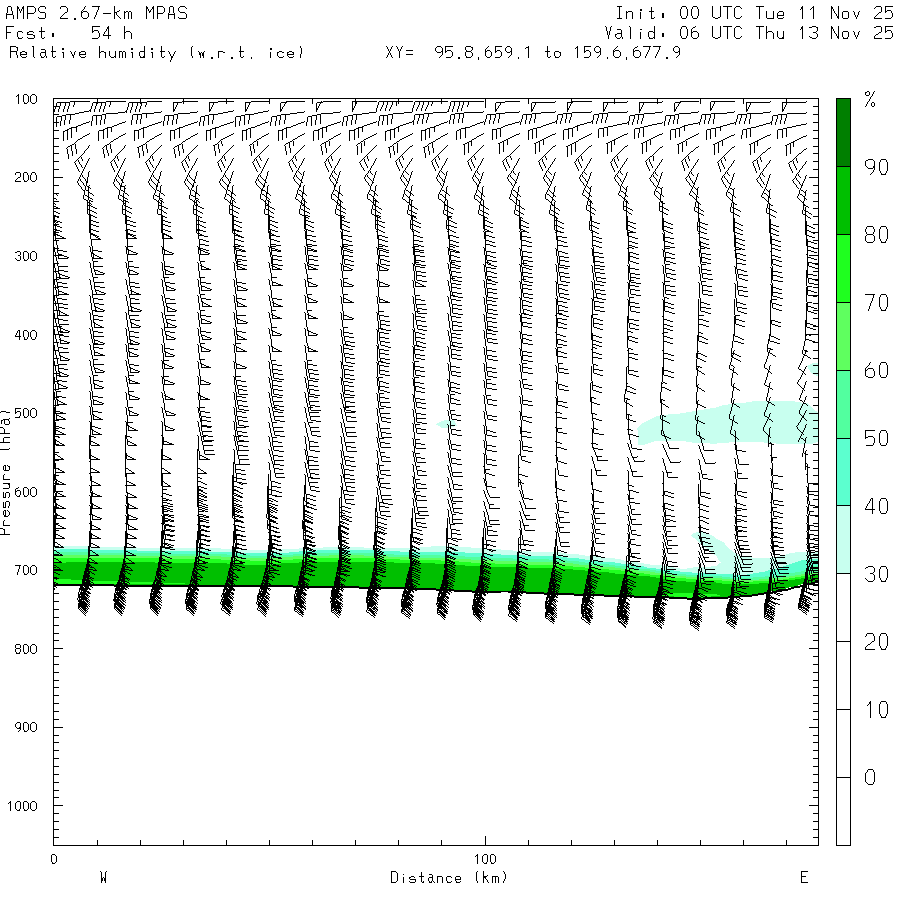Select the 'W' west endpoint label
This screenshot has width=900, height=900.
[x=103, y=878]
